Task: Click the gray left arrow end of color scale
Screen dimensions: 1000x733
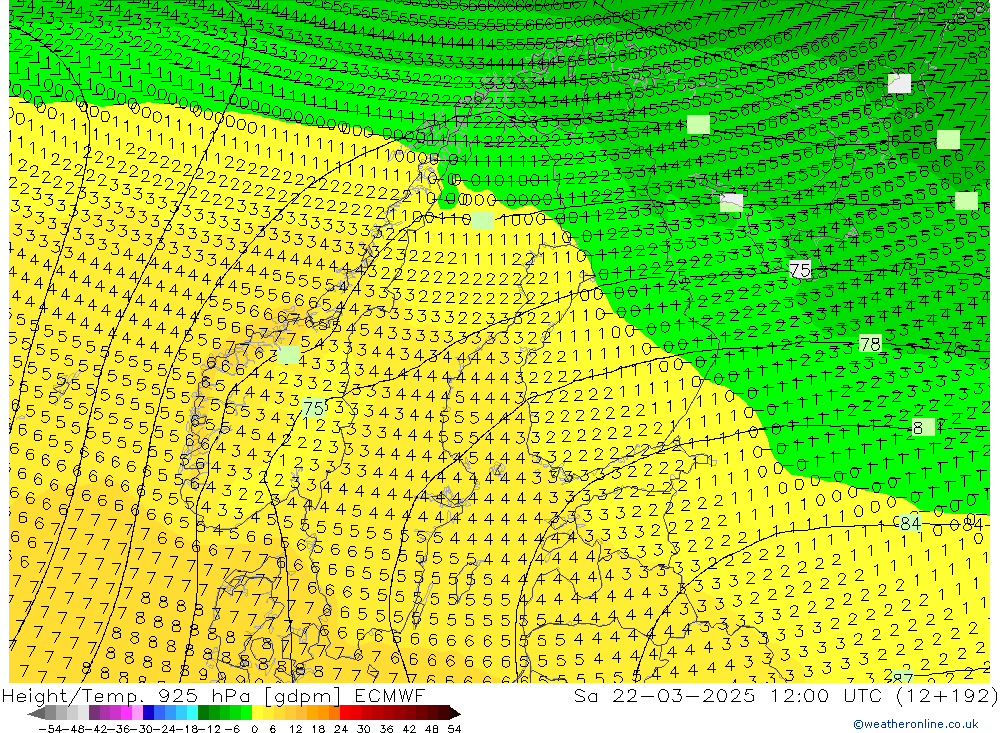Action: pos(36,713)
